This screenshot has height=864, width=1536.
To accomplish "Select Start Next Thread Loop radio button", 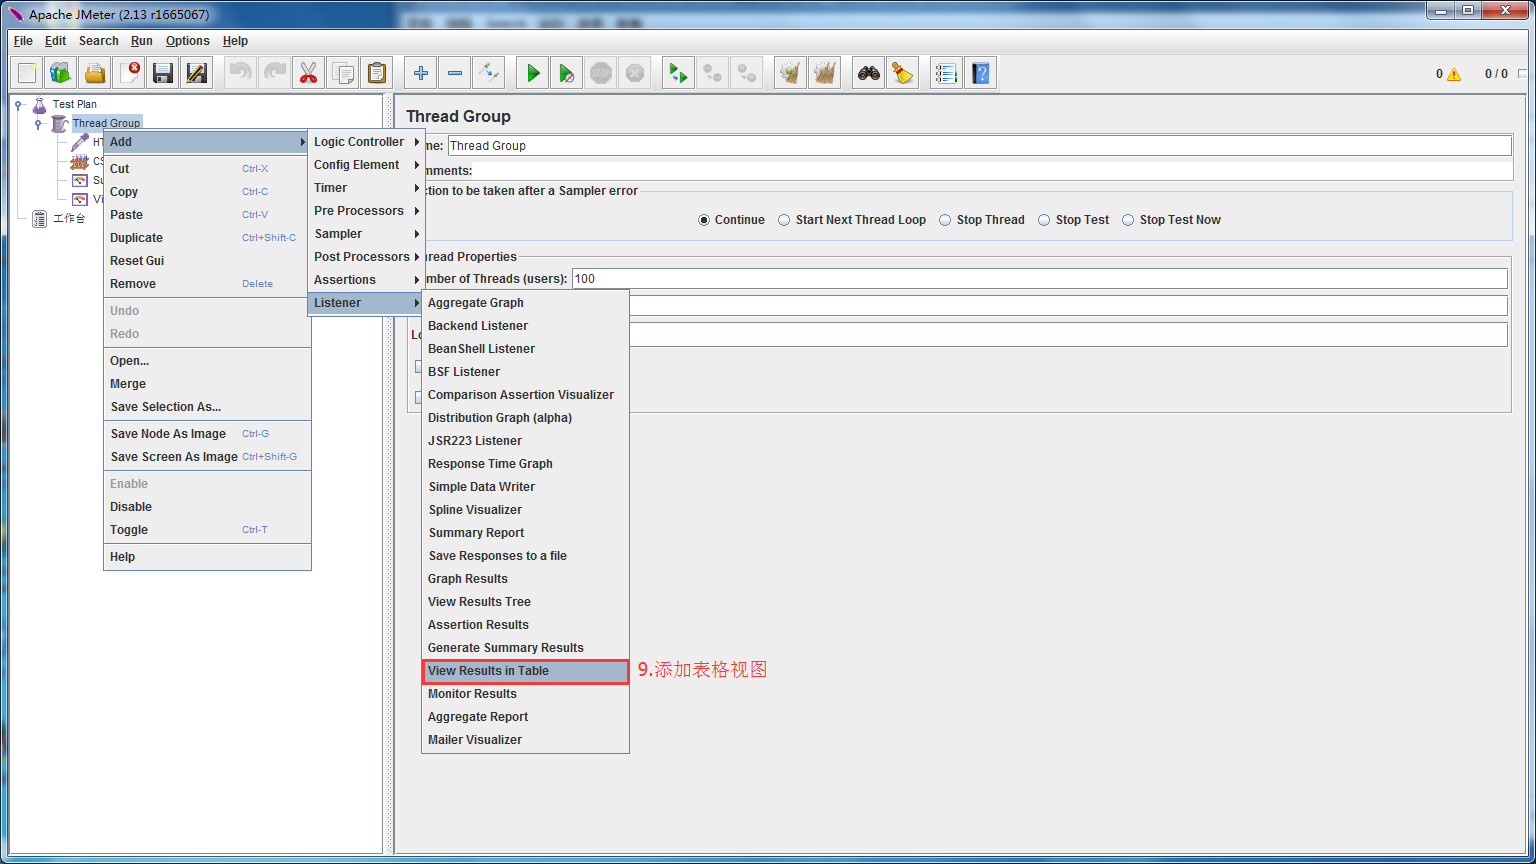I will click(785, 220).
